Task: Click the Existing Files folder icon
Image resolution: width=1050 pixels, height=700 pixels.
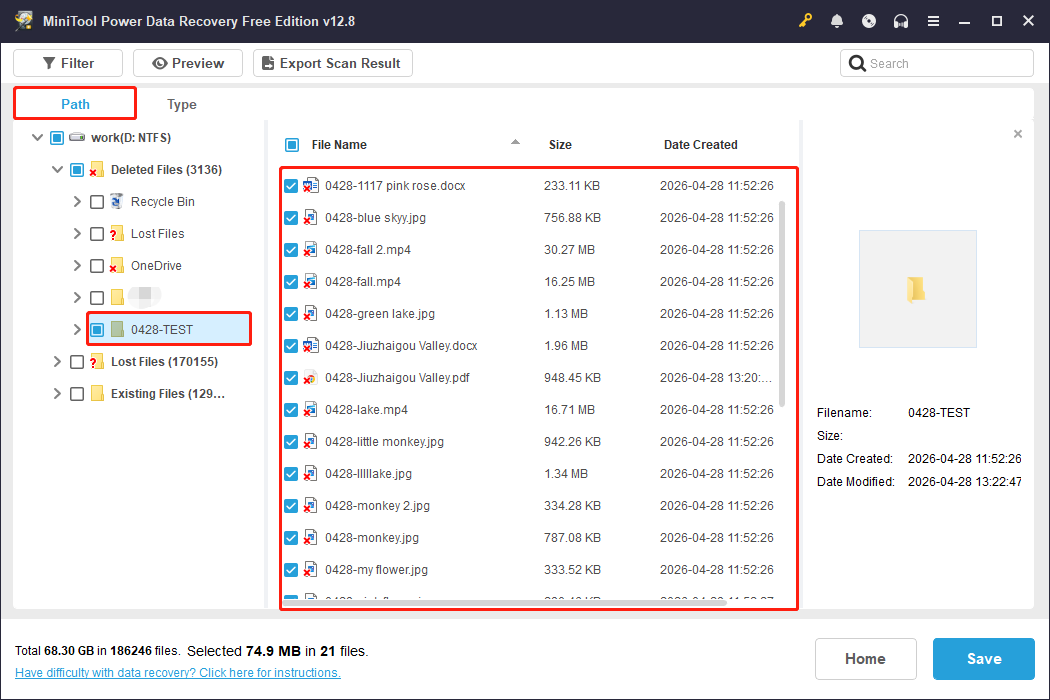Action: coord(96,393)
